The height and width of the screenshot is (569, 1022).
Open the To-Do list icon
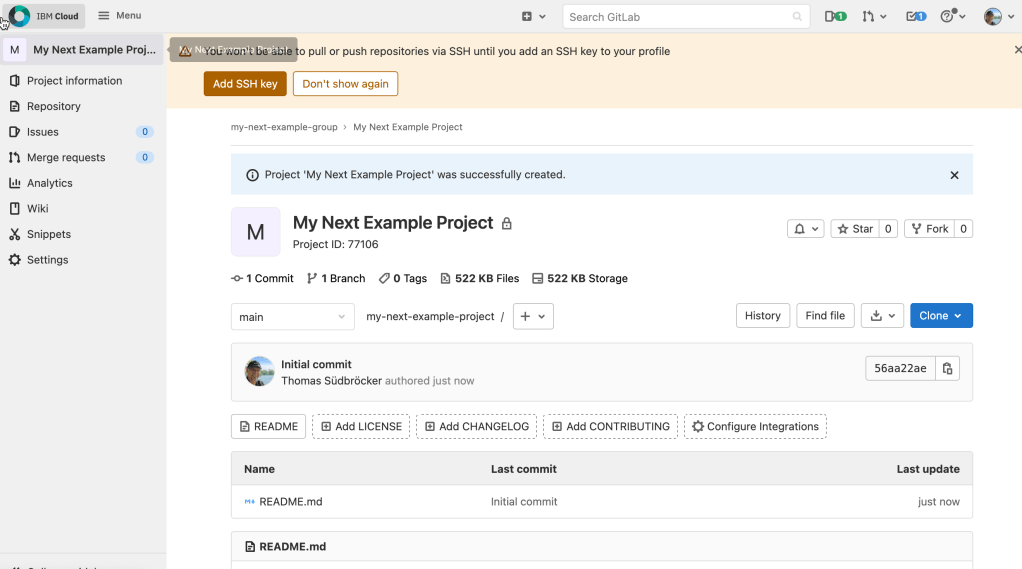click(915, 16)
